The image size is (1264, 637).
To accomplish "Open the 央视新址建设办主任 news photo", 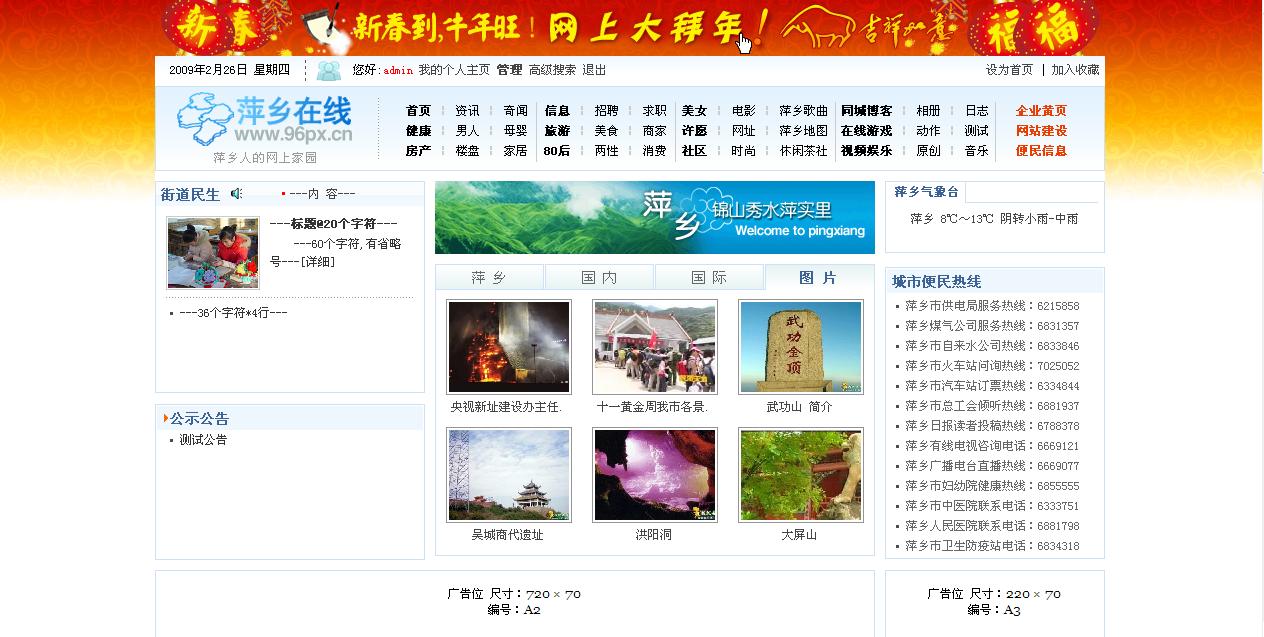I will (x=509, y=347).
